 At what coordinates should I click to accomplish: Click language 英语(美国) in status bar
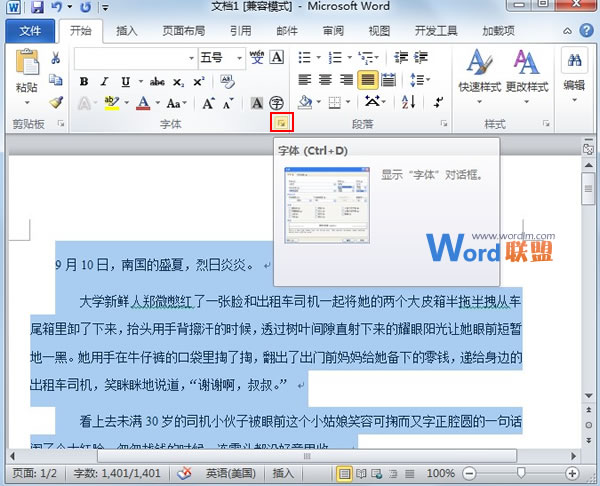pyautogui.click(x=231, y=473)
